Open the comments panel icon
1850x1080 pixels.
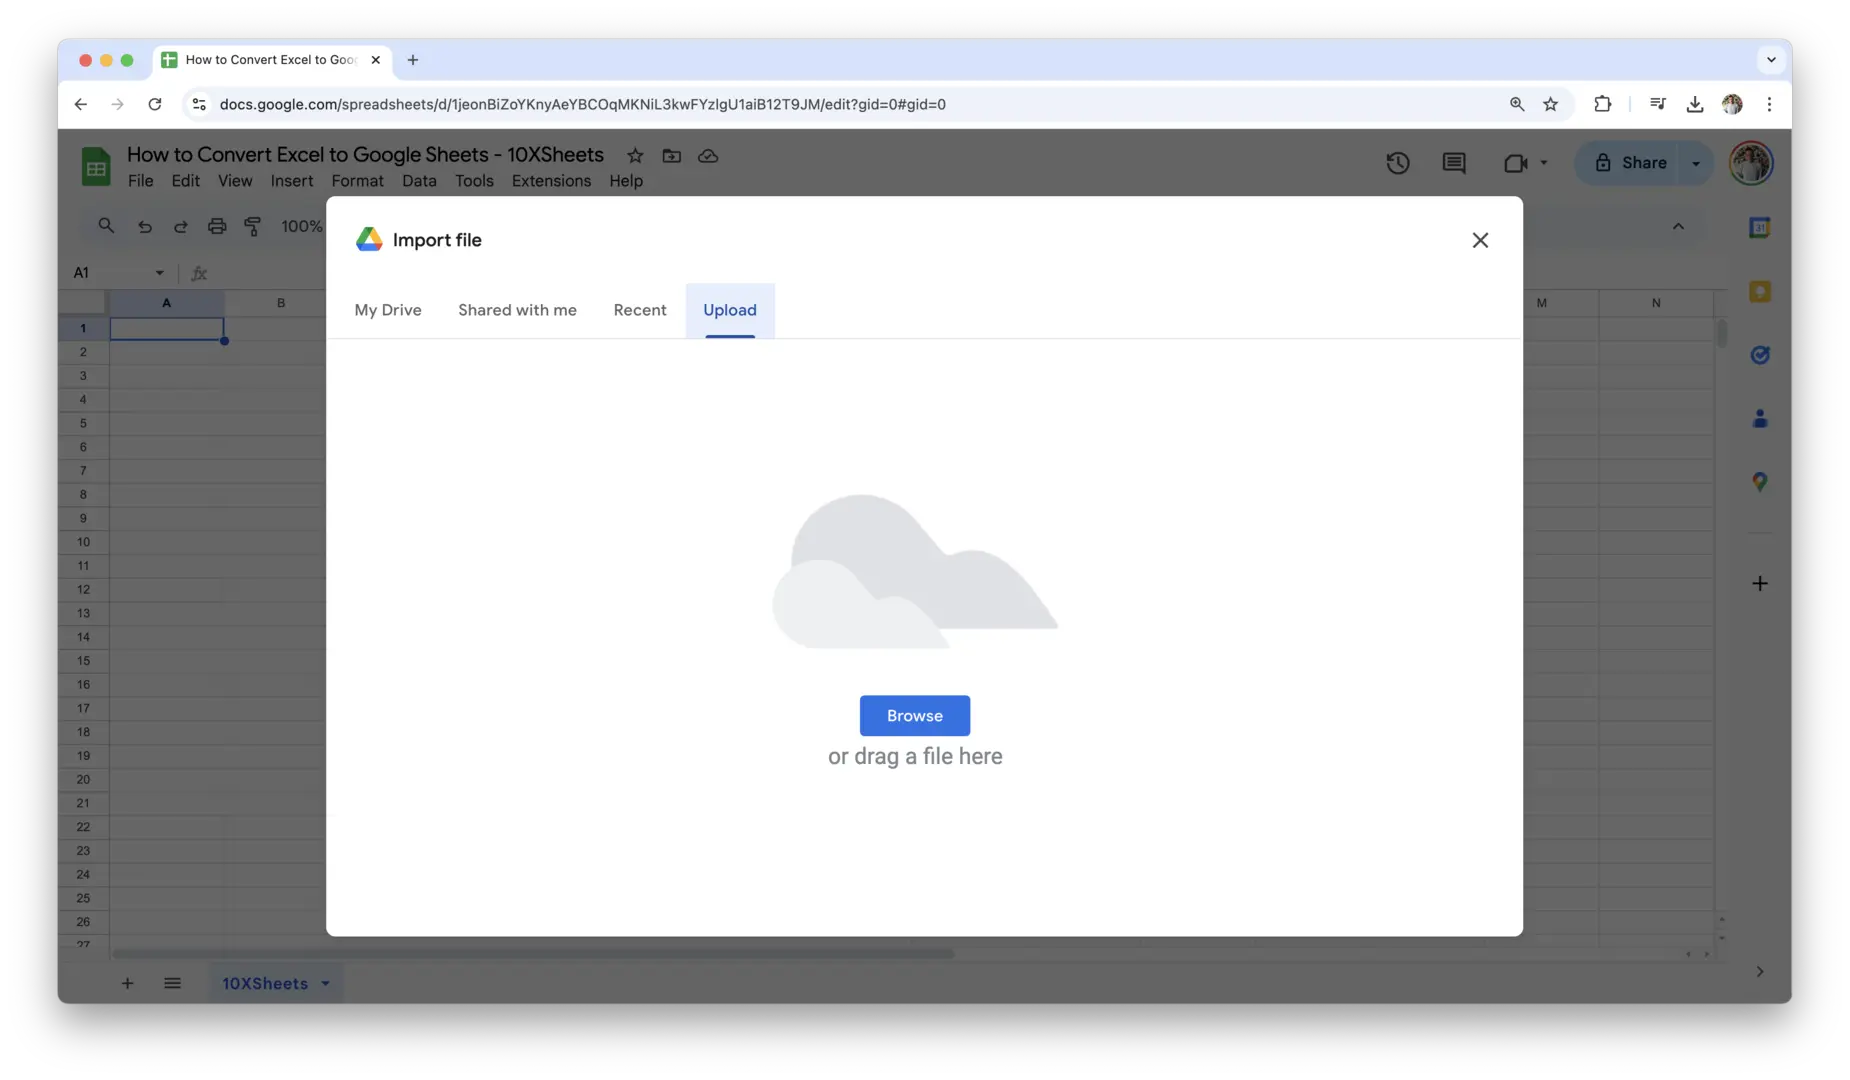(x=1453, y=163)
